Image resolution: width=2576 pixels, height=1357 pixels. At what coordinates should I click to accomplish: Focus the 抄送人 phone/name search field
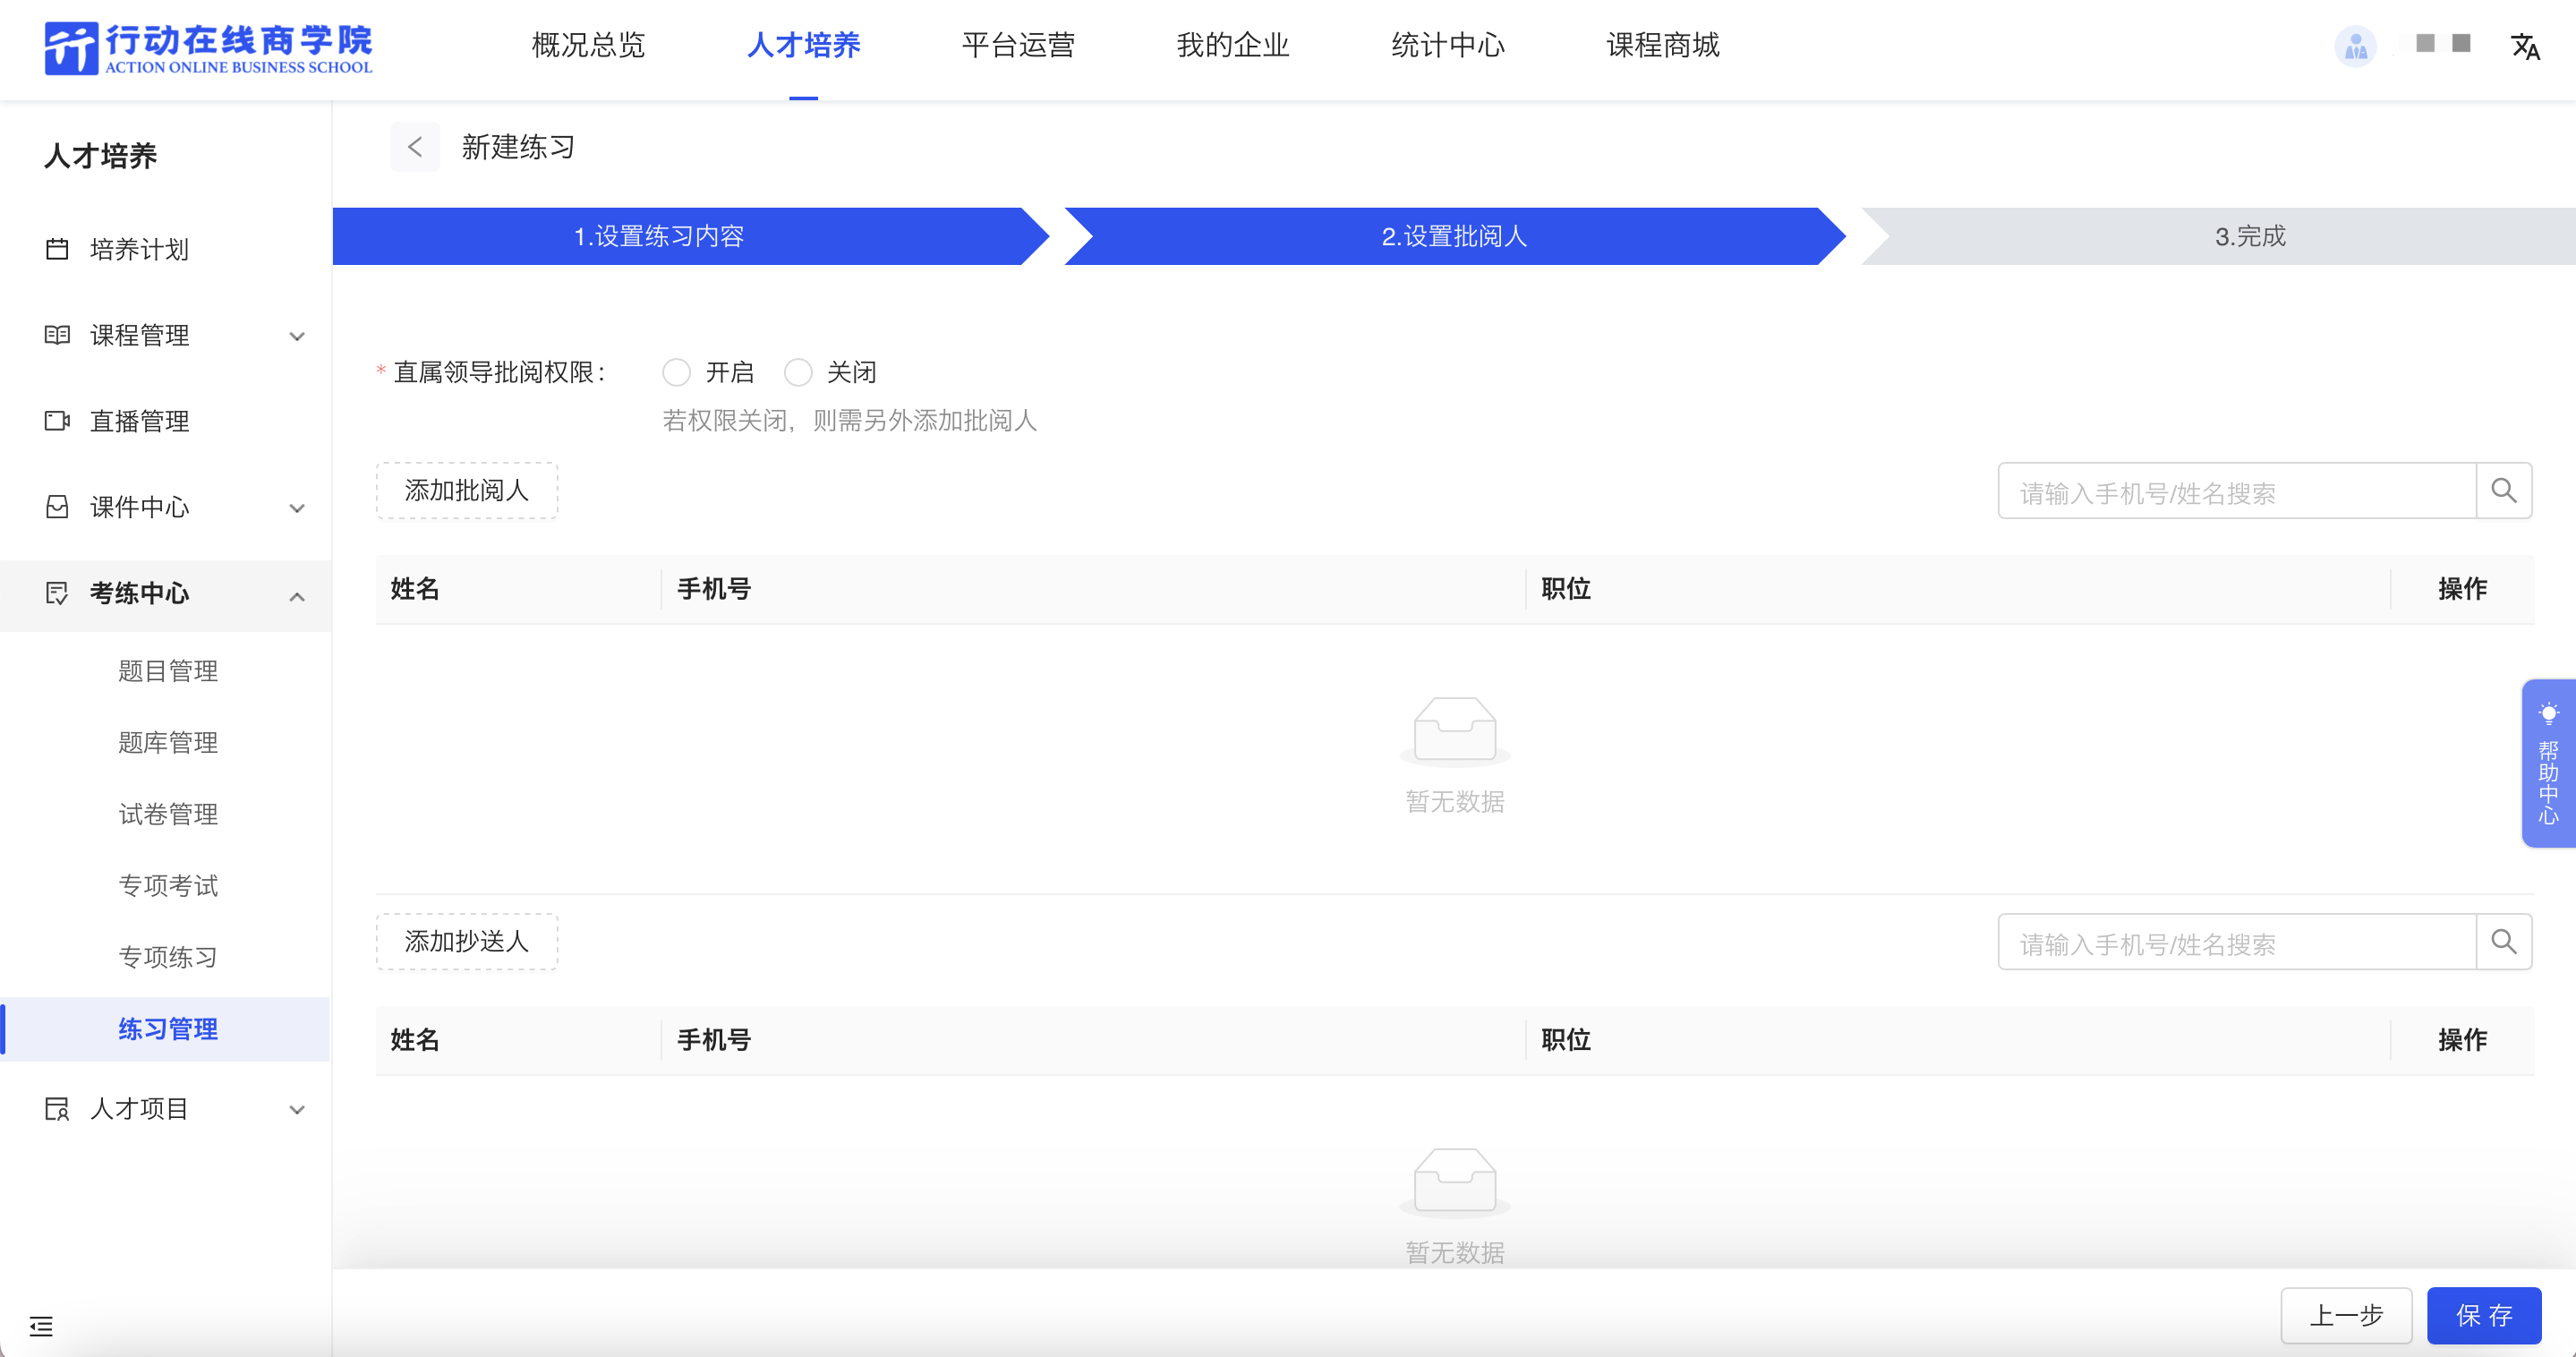tap(2237, 941)
